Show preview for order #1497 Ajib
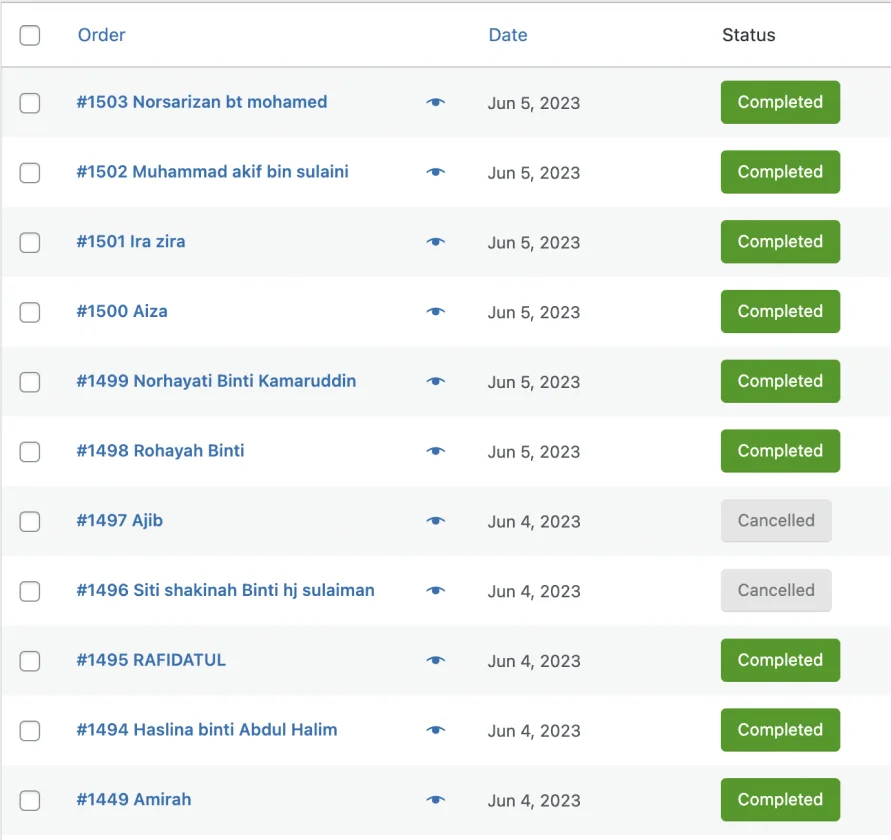 coord(435,521)
